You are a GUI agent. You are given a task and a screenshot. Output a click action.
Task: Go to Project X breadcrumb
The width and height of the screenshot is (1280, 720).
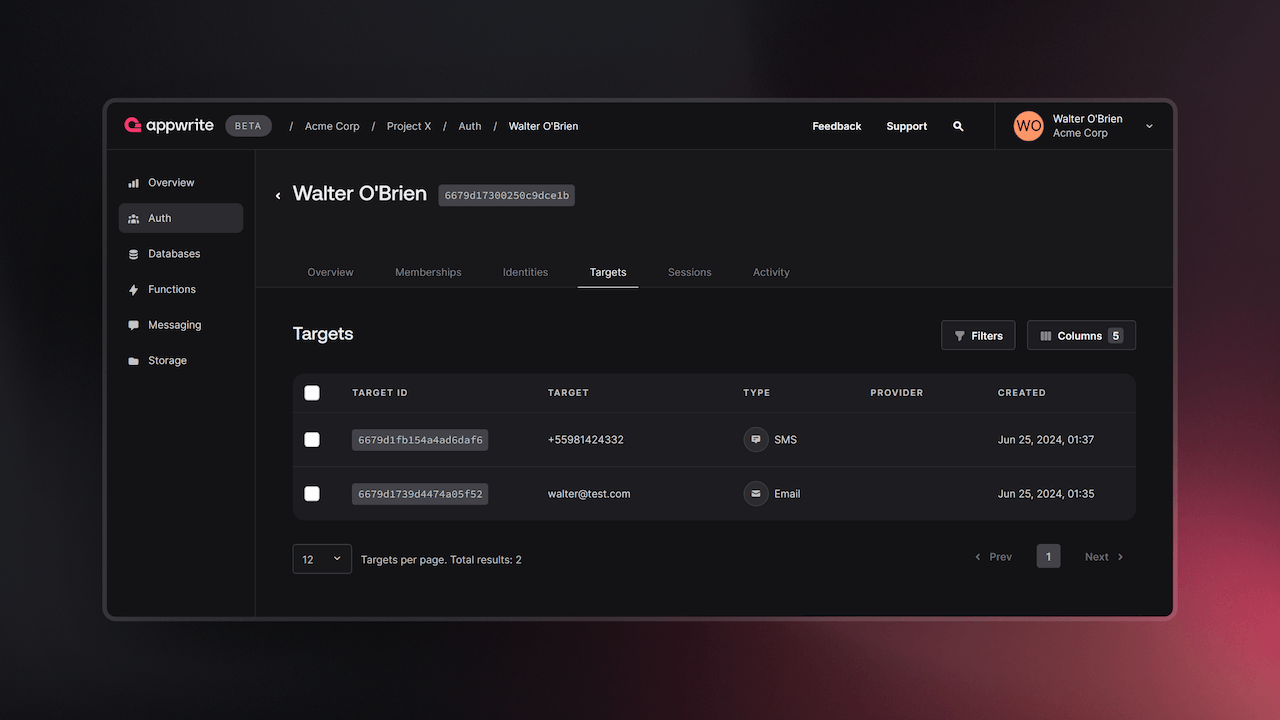(x=409, y=126)
